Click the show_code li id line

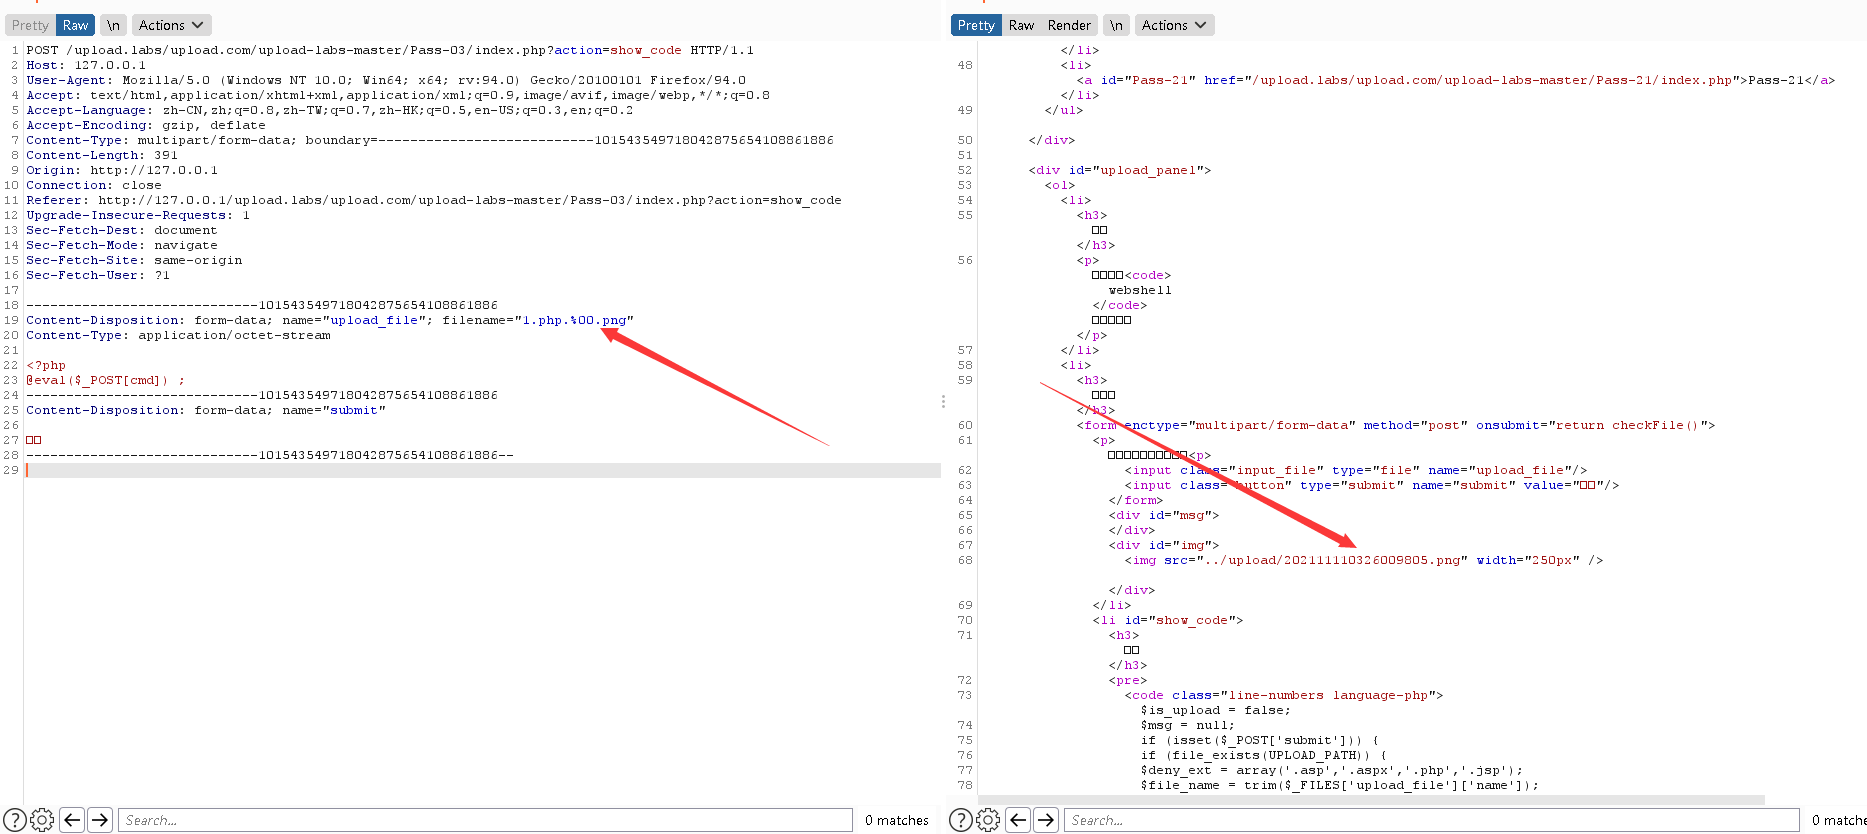pos(1168,620)
